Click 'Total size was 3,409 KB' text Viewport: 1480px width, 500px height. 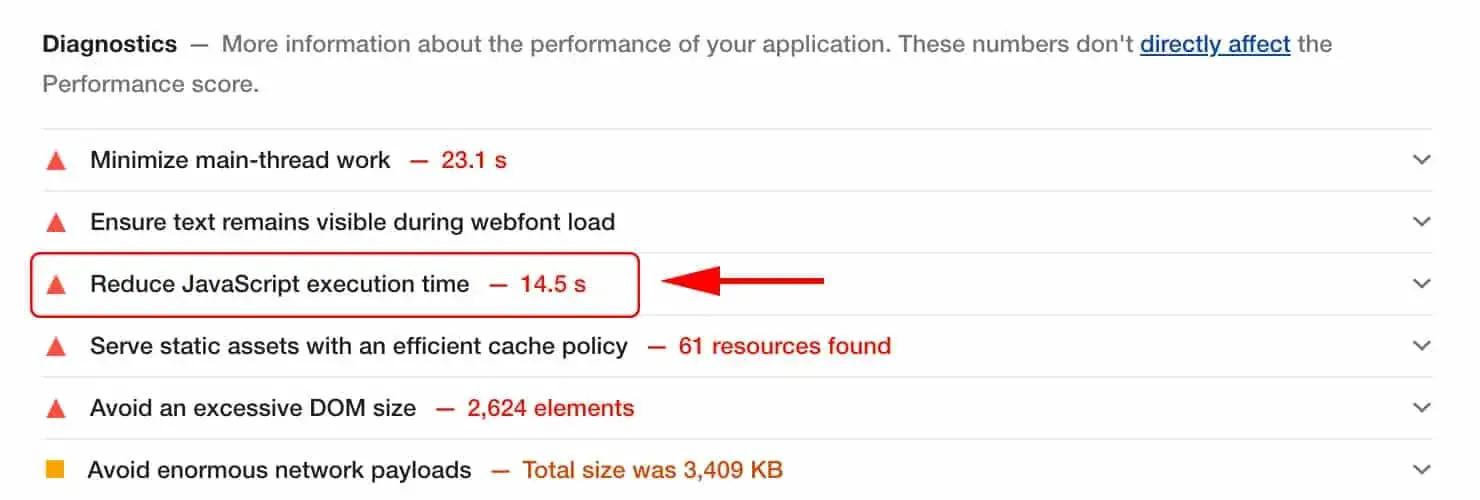(x=652, y=469)
